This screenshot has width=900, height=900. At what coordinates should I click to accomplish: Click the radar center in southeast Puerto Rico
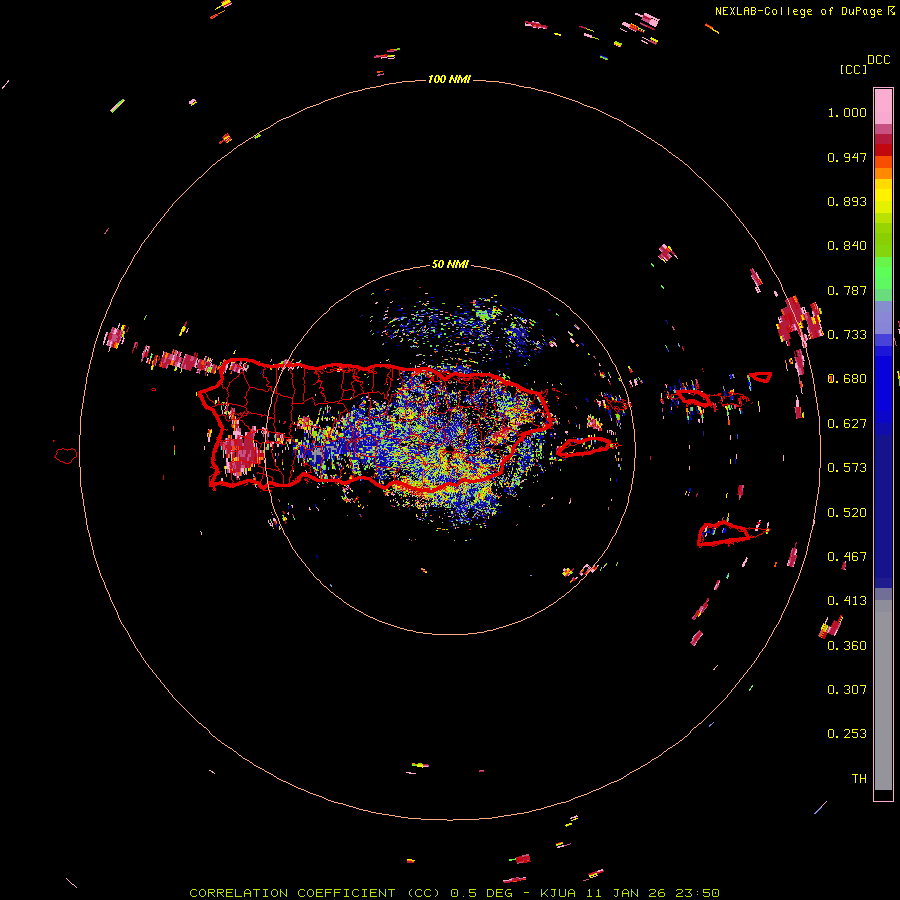[x=449, y=451]
